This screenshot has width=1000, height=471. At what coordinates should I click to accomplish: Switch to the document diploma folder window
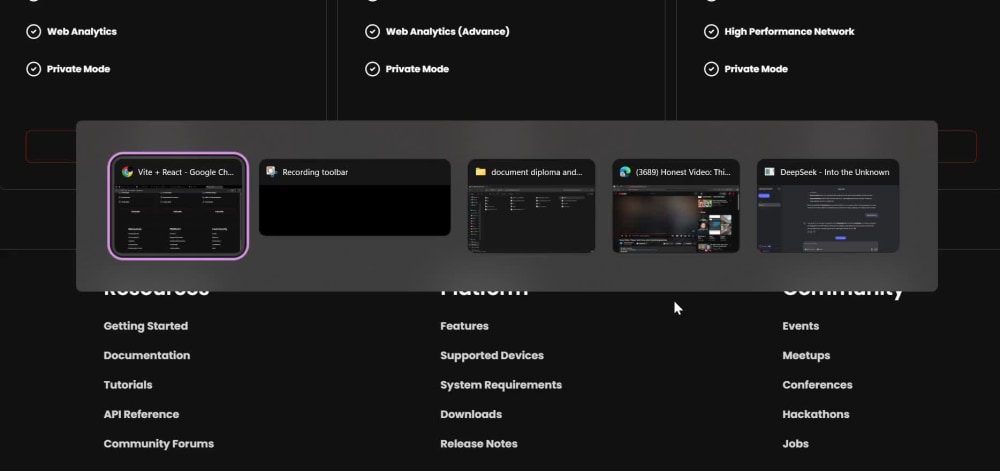click(531, 206)
